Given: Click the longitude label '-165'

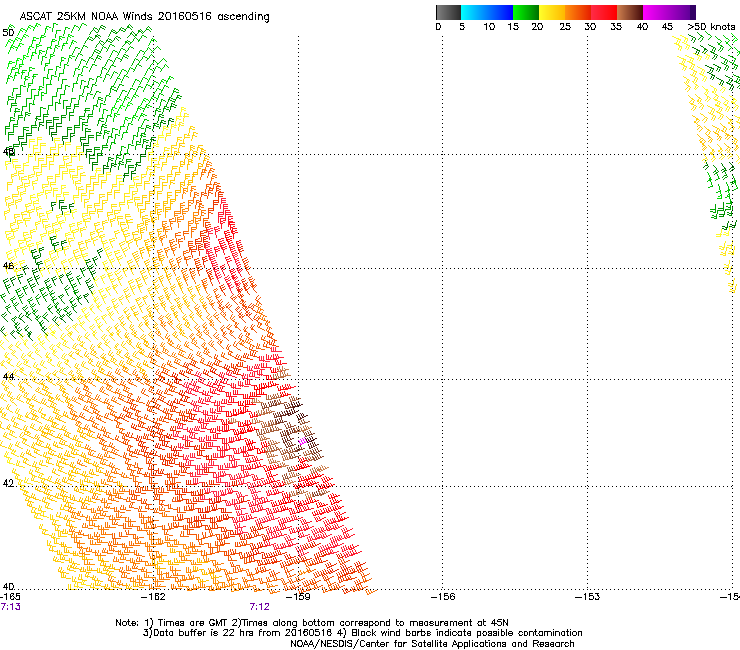Looking at the screenshot, I should [x=10, y=597].
